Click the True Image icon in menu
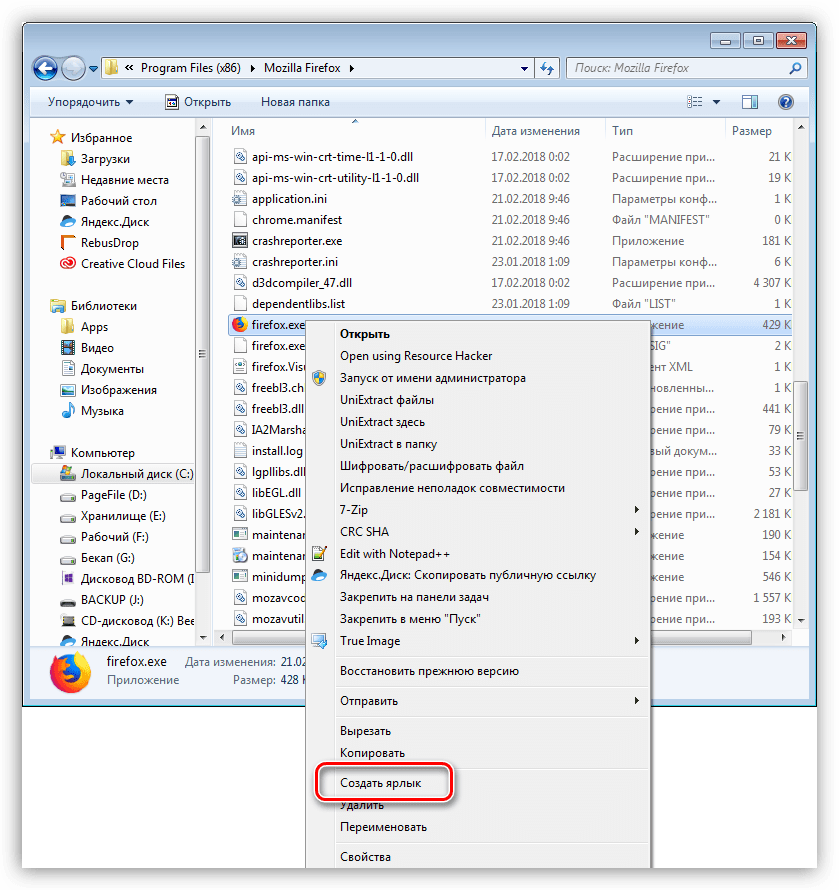This screenshot has width=839, height=890. click(x=320, y=641)
